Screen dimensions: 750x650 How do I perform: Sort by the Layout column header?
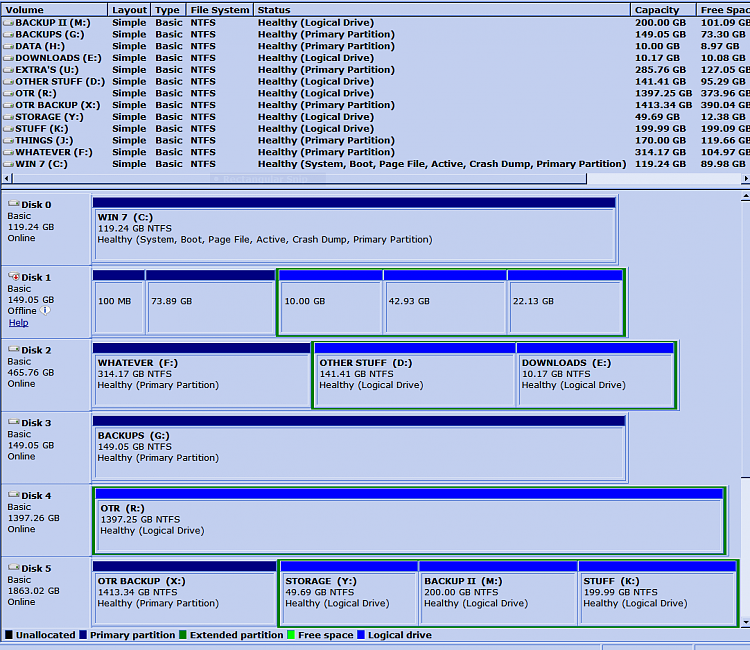(x=129, y=10)
